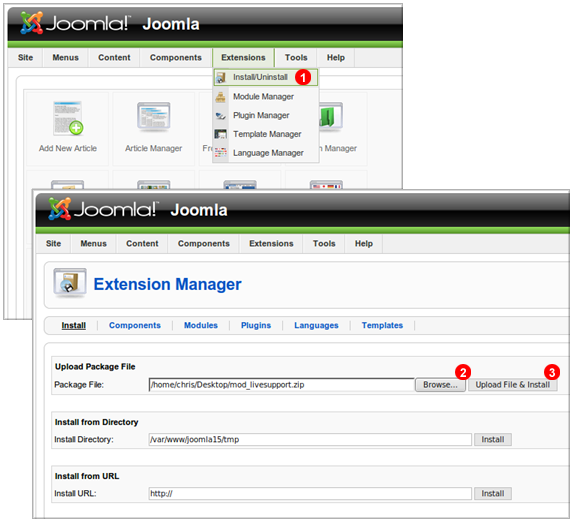Image resolution: width=575 pixels, height=524 pixels.
Task: Click the Add New Article icon
Action: tap(68, 118)
